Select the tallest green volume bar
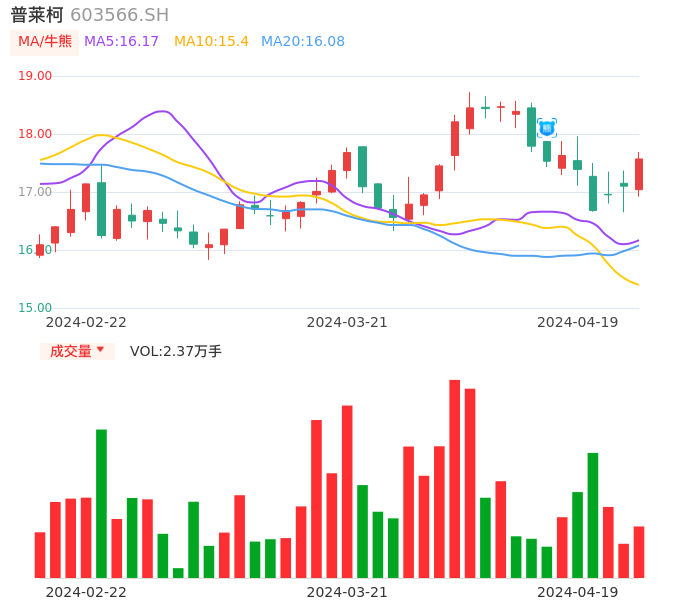The image size is (686, 606). (x=101, y=503)
